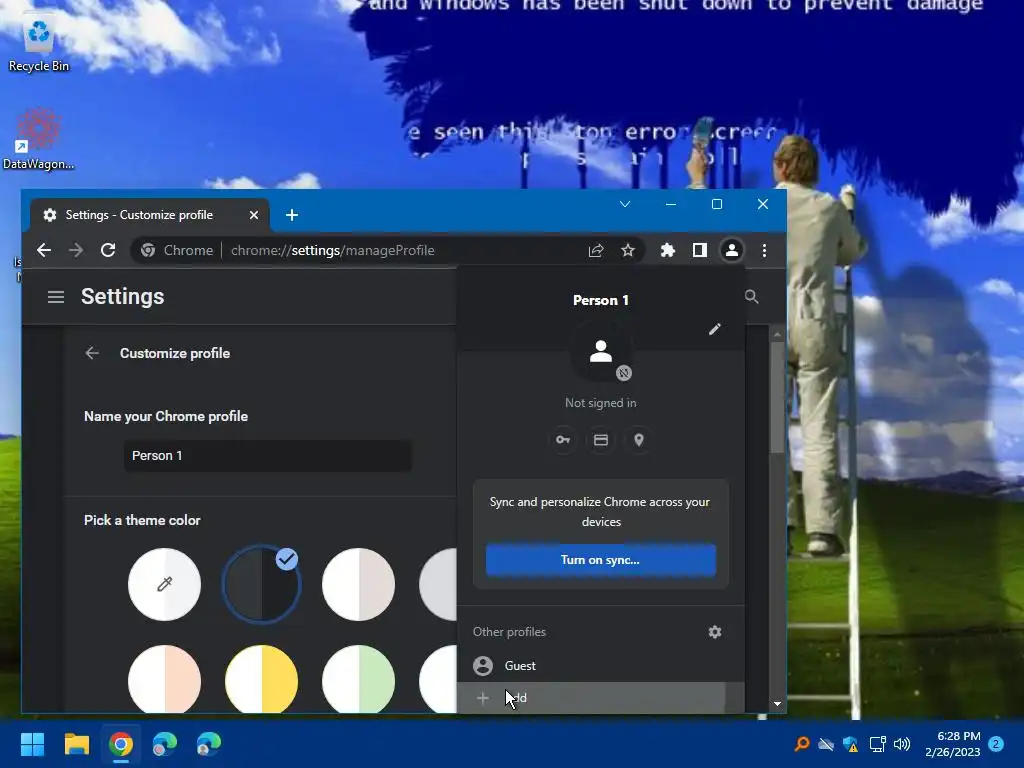Open Settings hamburger menu

[56, 297]
